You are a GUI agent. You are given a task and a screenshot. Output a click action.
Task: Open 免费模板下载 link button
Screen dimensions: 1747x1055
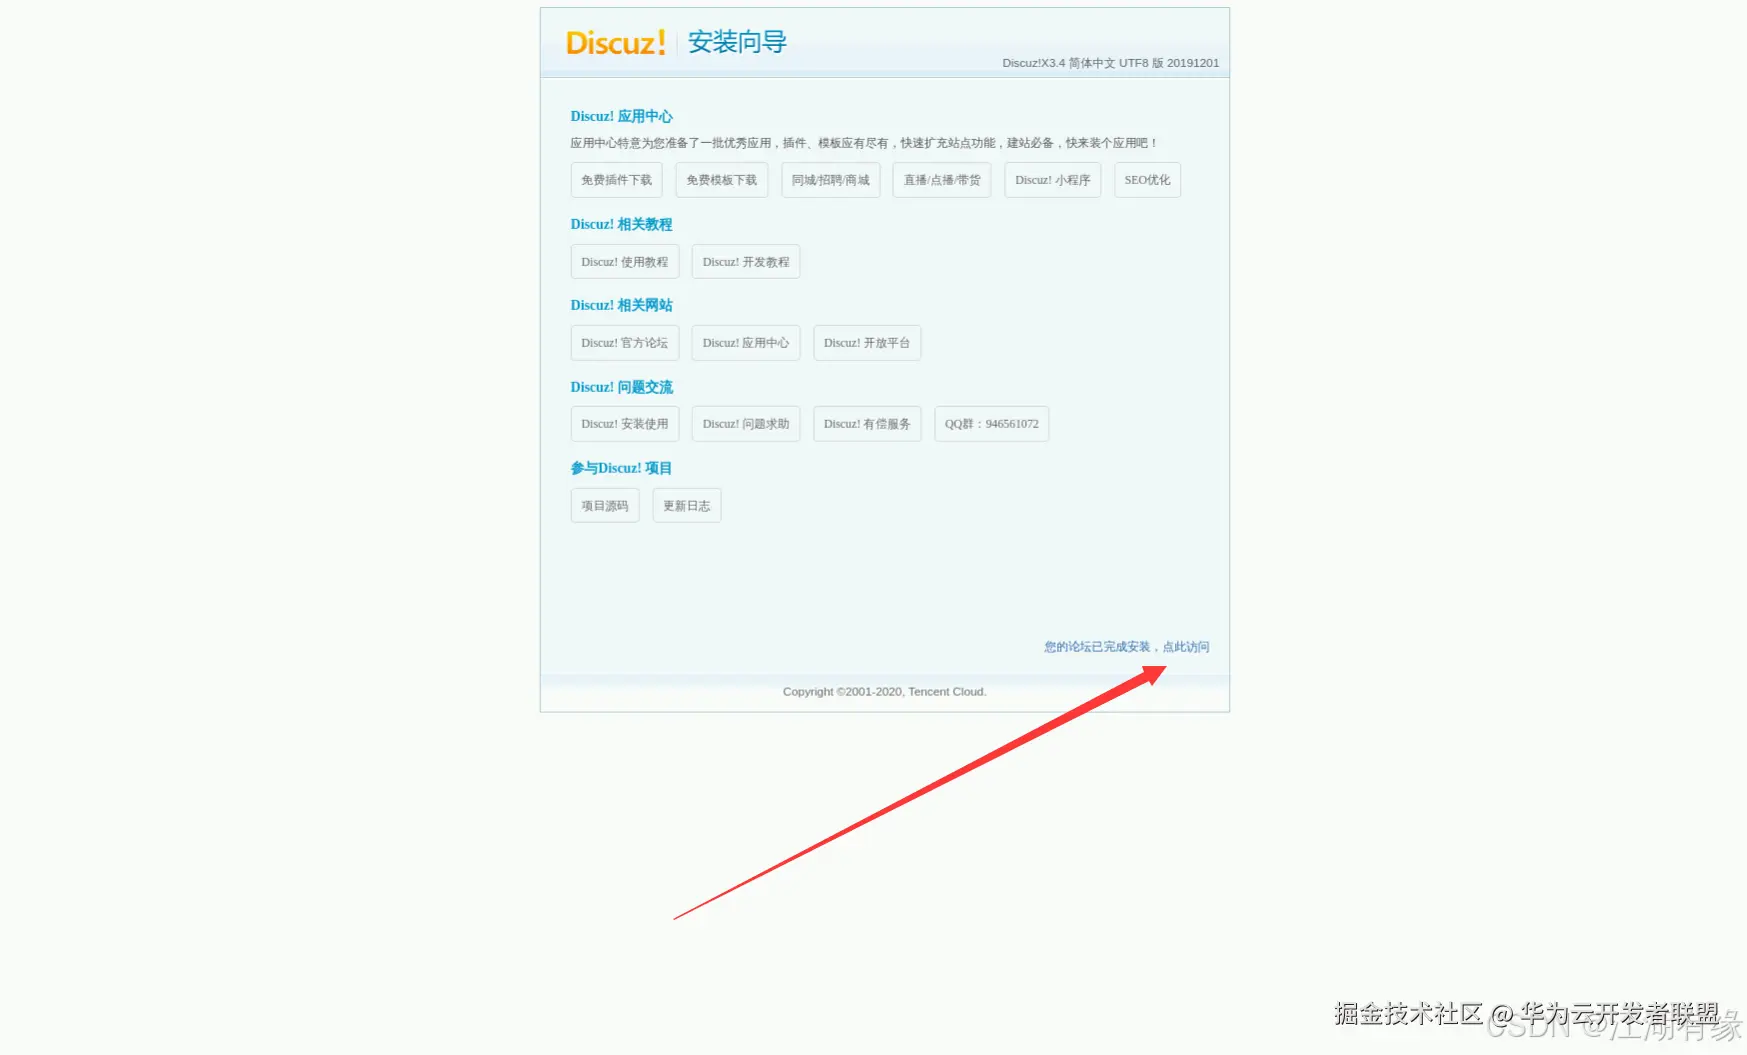tap(721, 180)
